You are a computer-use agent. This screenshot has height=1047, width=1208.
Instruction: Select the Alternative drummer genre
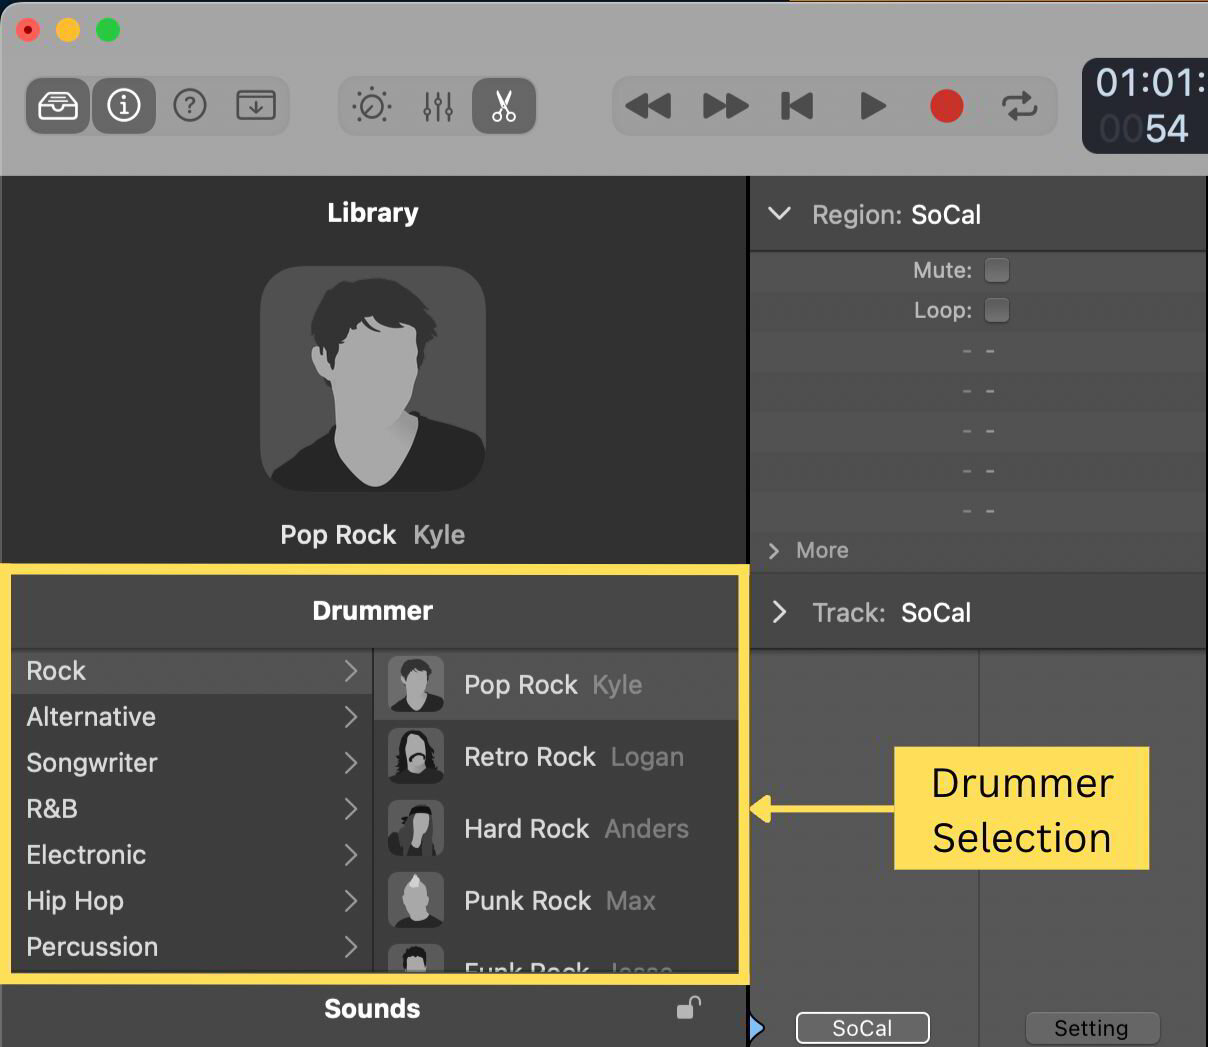[90, 717]
